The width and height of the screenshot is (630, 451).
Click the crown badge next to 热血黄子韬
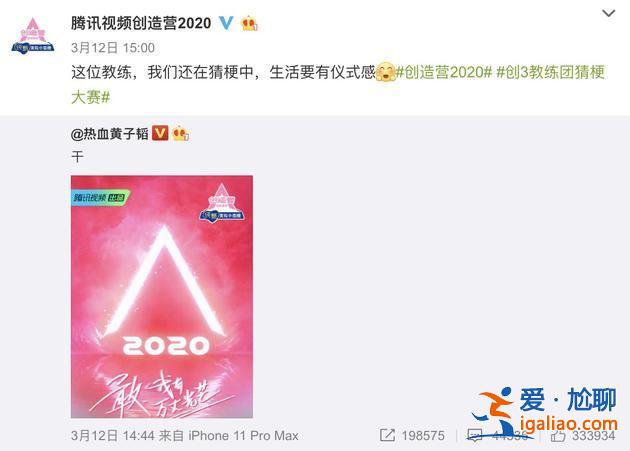(x=180, y=133)
